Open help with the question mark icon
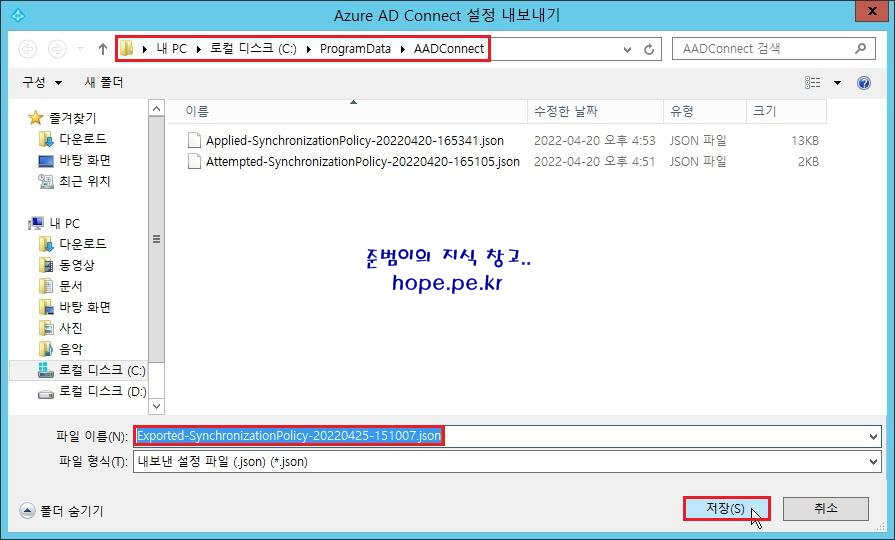This screenshot has width=895, height=540. (x=864, y=83)
